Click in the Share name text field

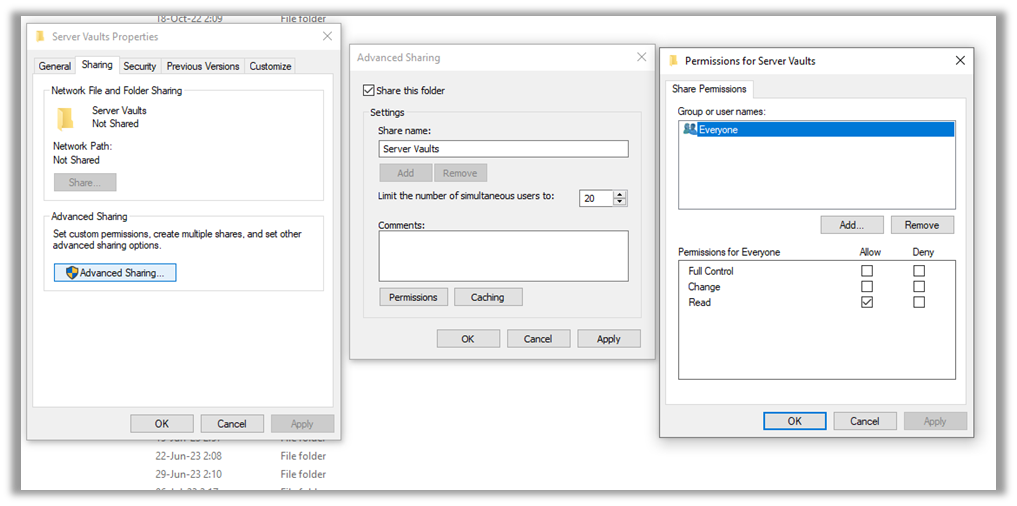click(x=503, y=149)
